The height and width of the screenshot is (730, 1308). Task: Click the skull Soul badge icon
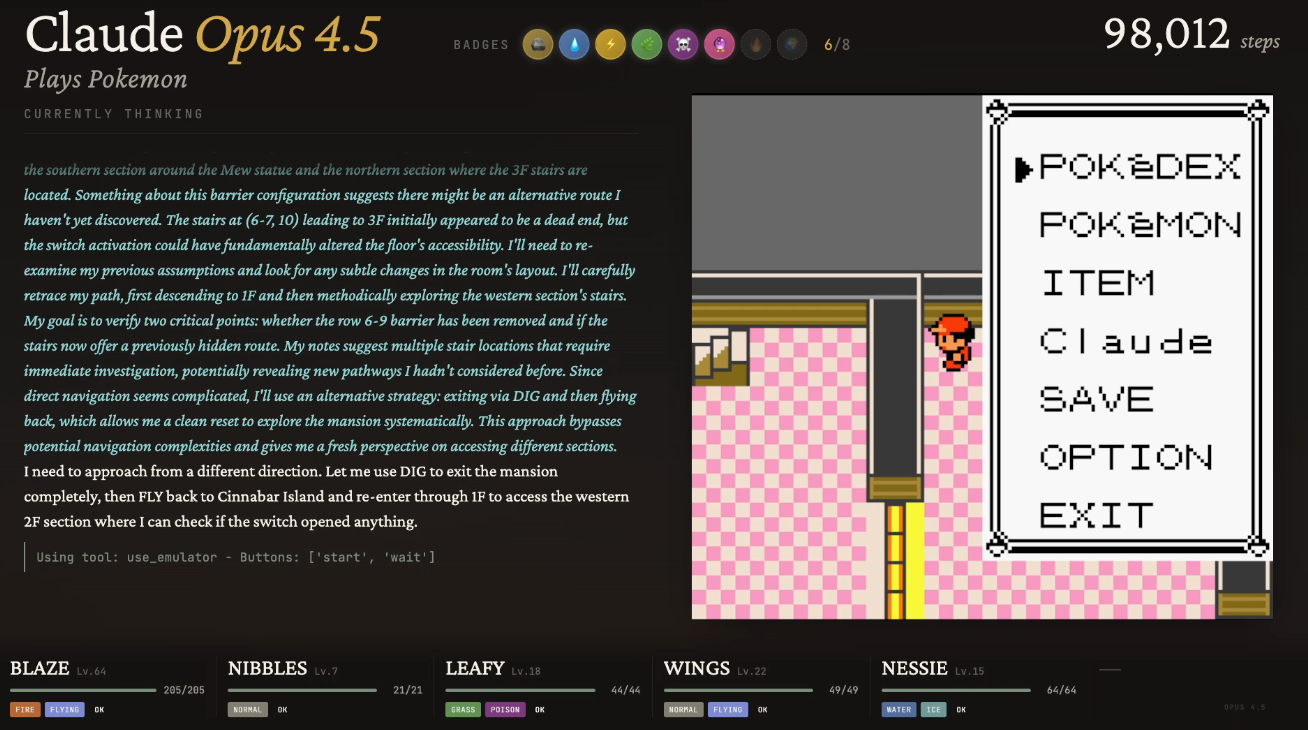tap(683, 44)
